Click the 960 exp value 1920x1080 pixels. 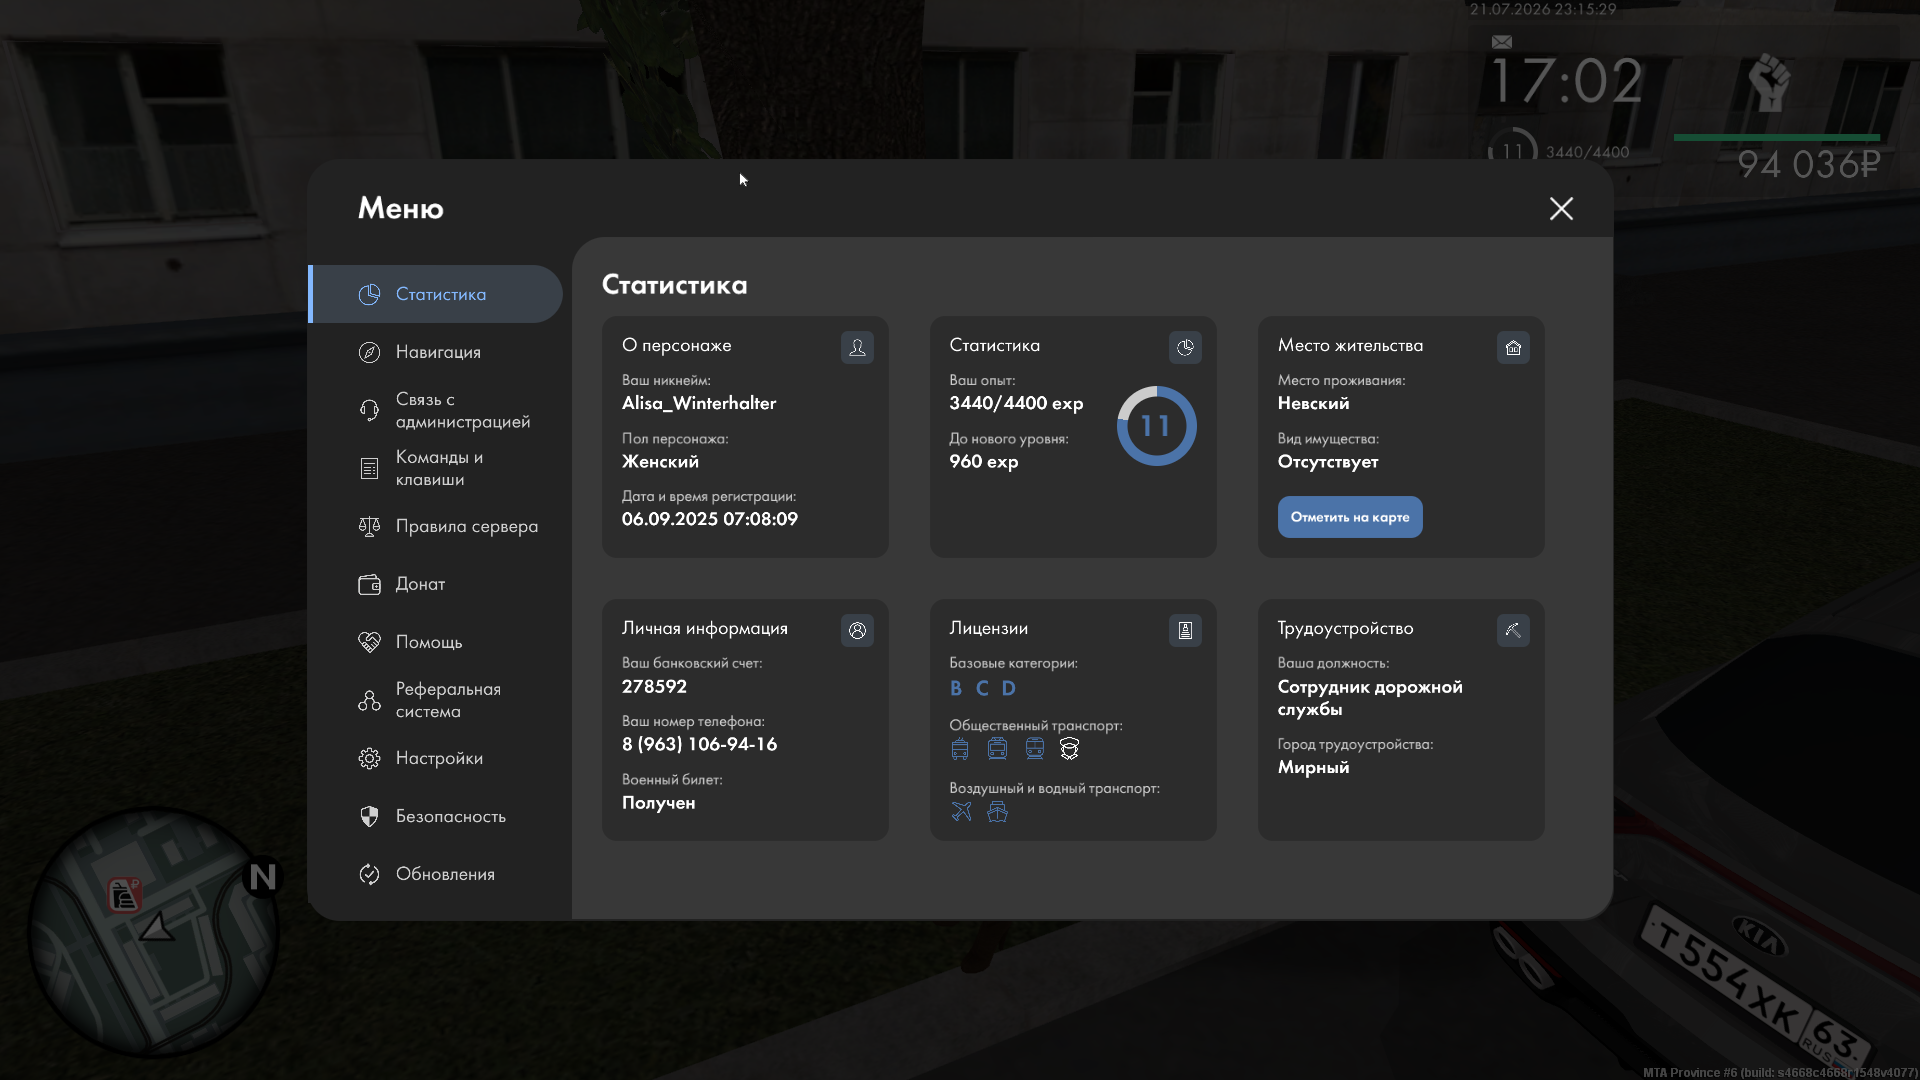pos(984,461)
